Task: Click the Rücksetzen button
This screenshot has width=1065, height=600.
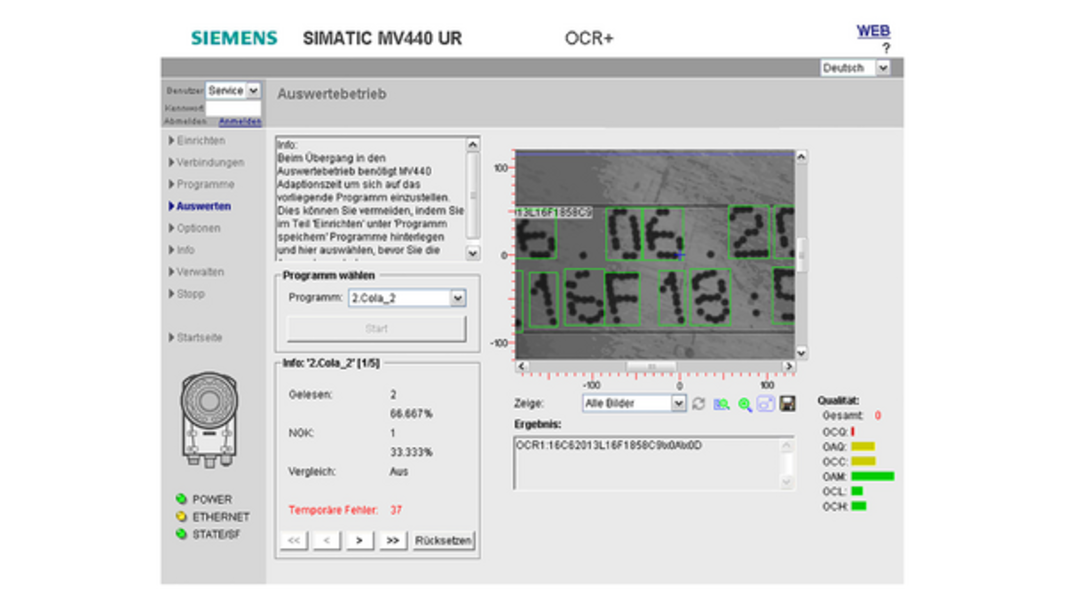Action: [444, 540]
